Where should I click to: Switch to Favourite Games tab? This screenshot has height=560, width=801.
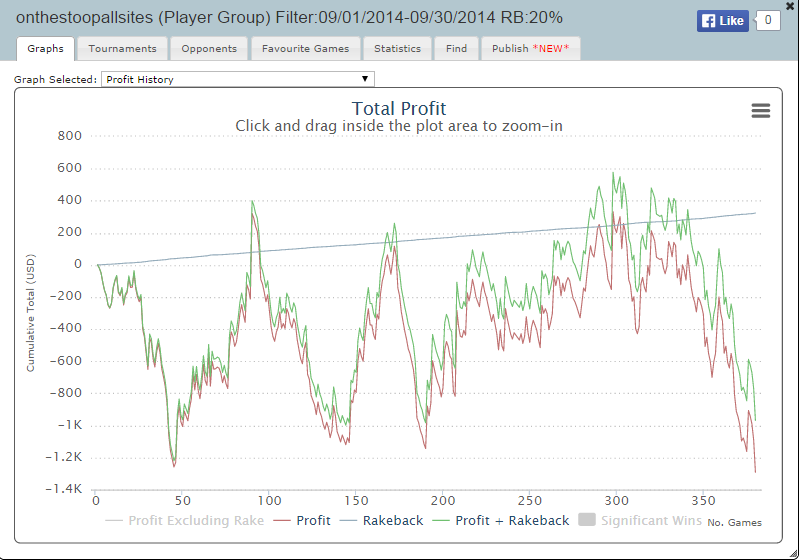click(x=305, y=49)
